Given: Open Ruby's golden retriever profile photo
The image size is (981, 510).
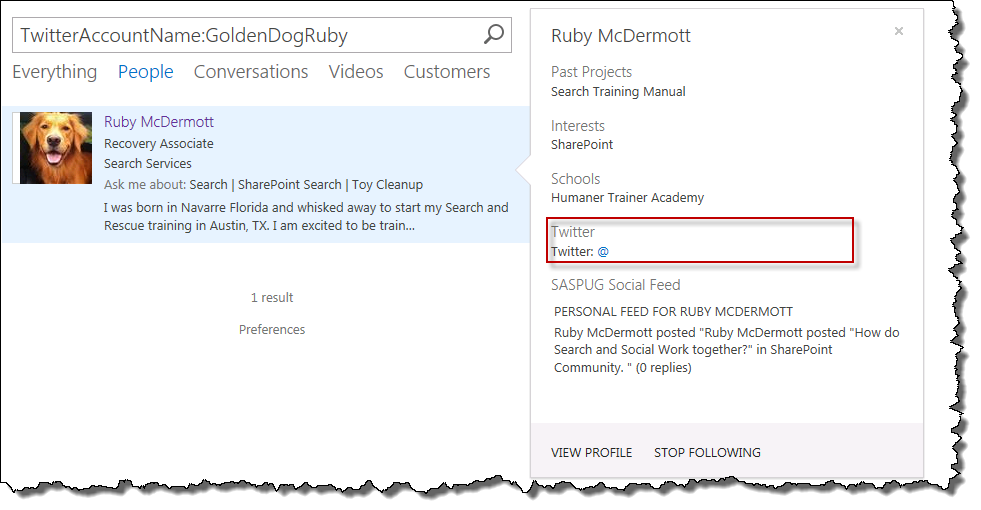Looking at the screenshot, I should (56, 148).
